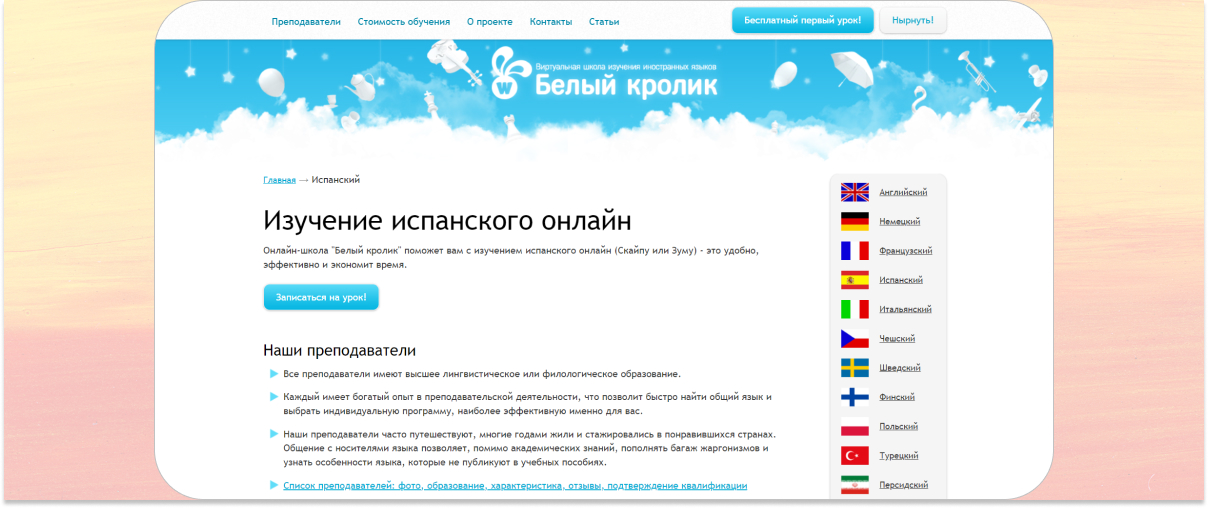1208x508 pixels.
Task: Click the German flag icon
Action: pyautogui.click(x=854, y=221)
